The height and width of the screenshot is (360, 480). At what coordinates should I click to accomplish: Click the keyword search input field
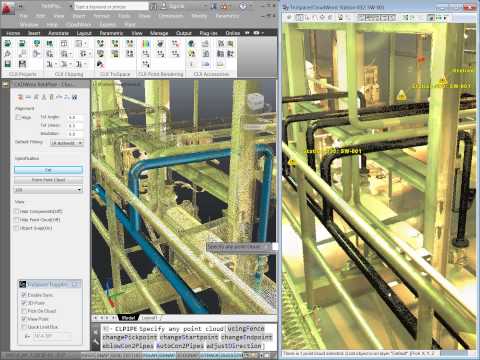point(111,6)
